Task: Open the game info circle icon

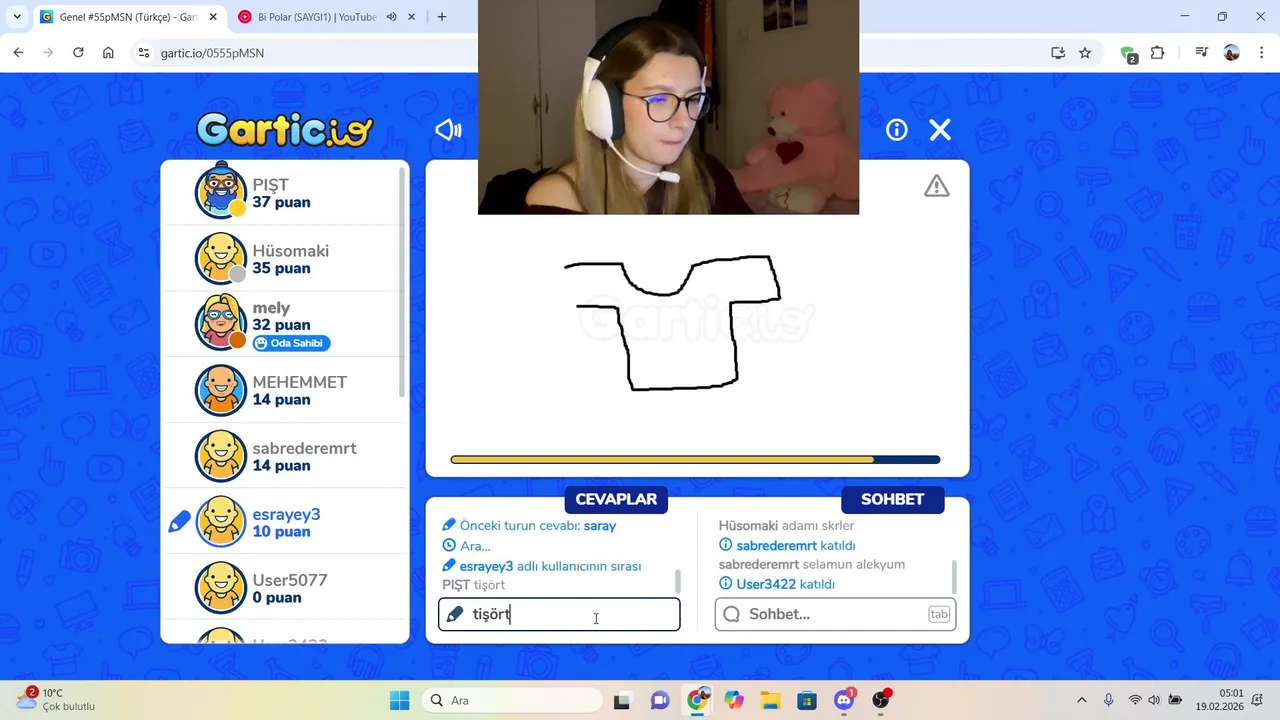Action: [897, 130]
